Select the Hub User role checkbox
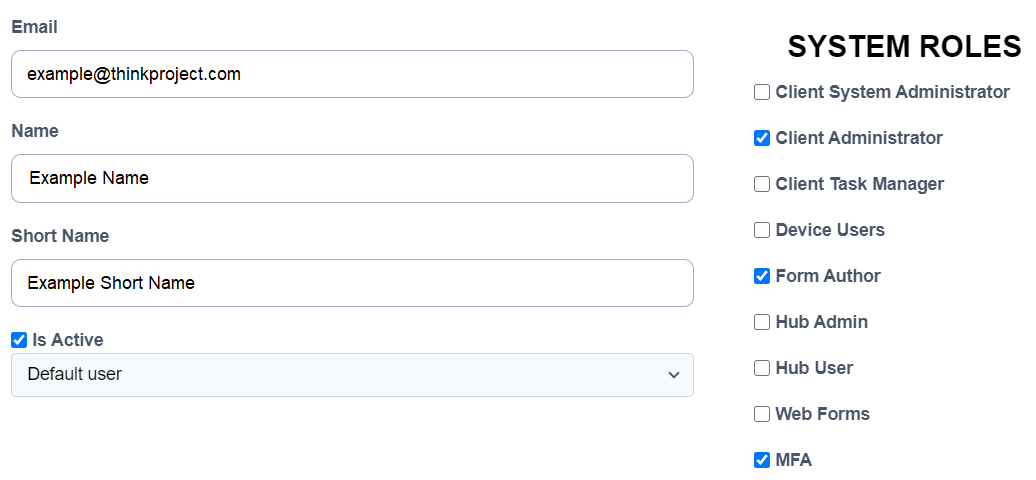 coord(762,368)
